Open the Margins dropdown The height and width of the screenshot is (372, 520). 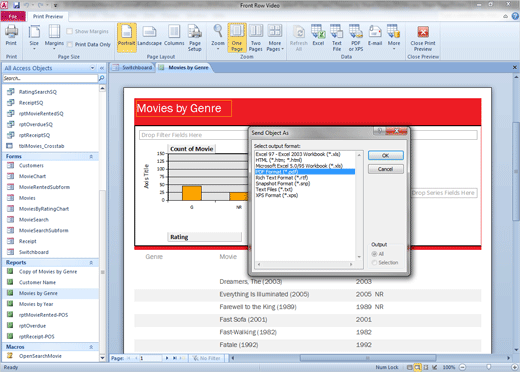[54, 37]
